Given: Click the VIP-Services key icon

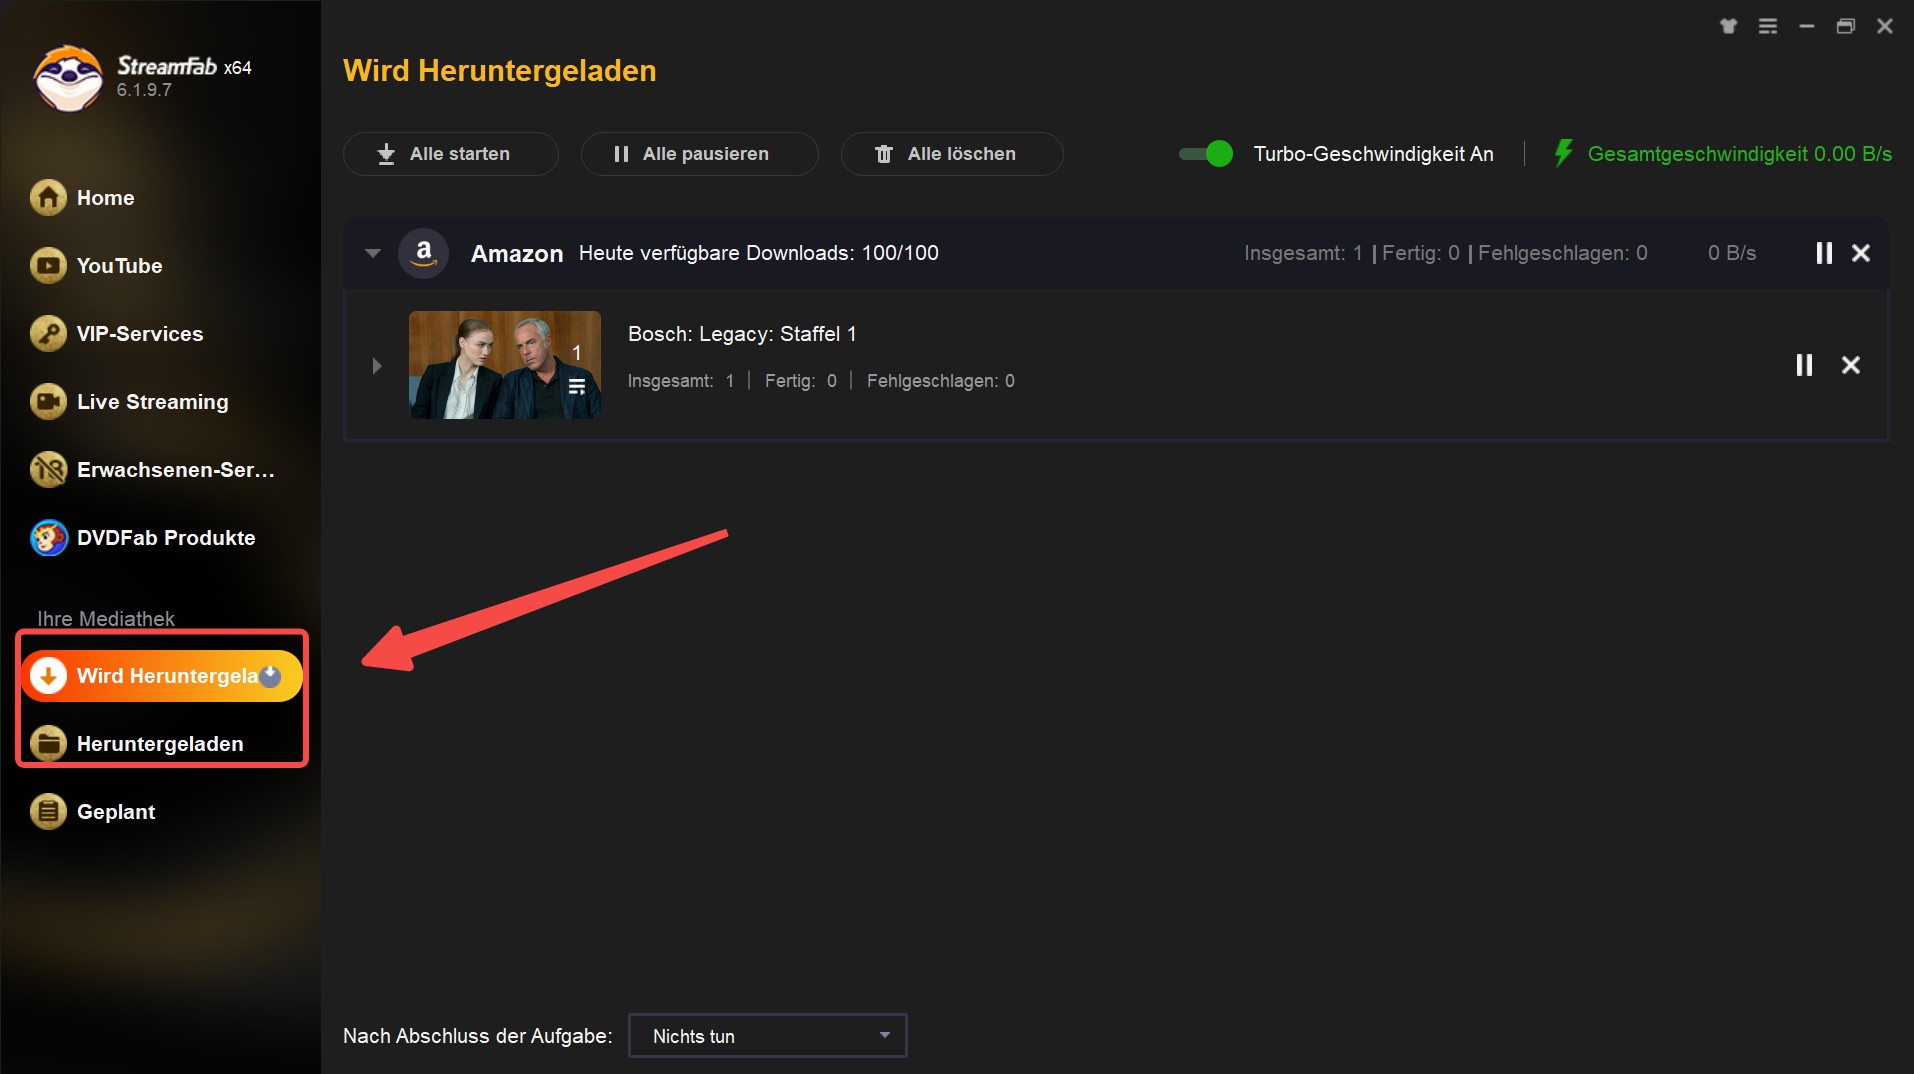Looking at the screenshot, I should tap(48, 334).
